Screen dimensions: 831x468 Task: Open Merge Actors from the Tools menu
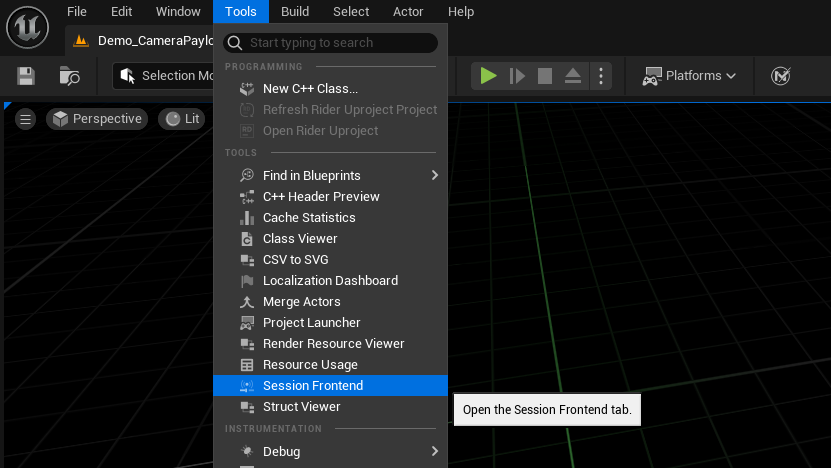301,302
